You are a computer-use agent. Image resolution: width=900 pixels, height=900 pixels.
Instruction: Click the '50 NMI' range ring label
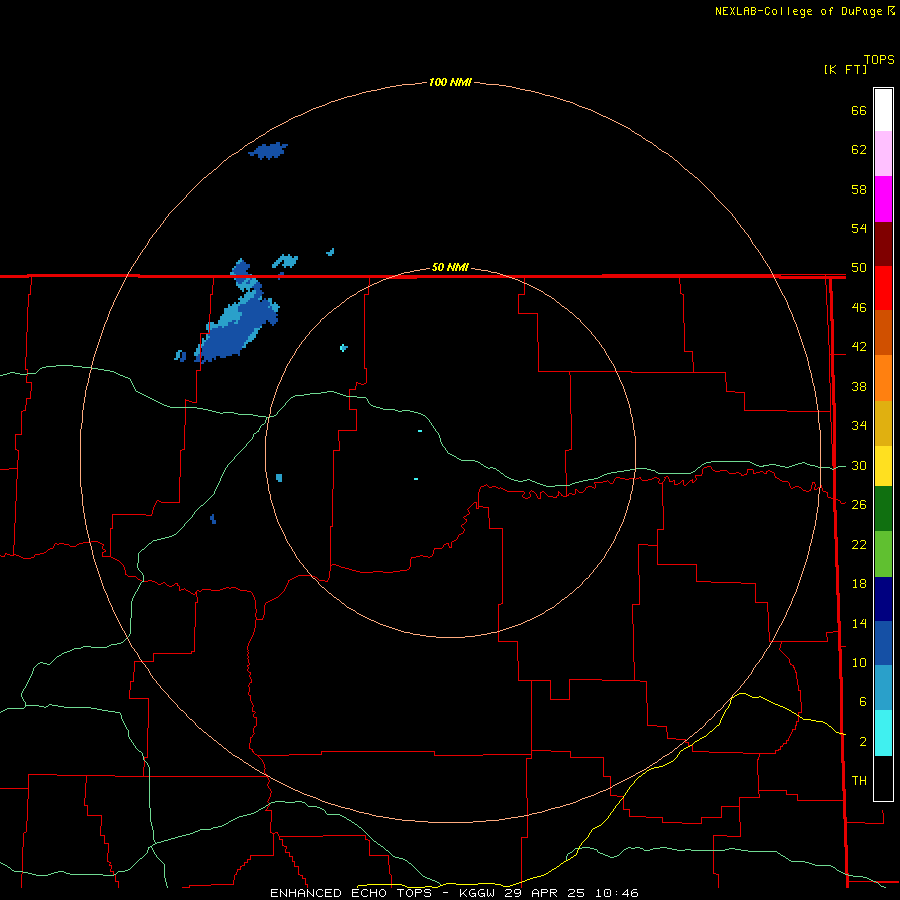coord(450,267)
